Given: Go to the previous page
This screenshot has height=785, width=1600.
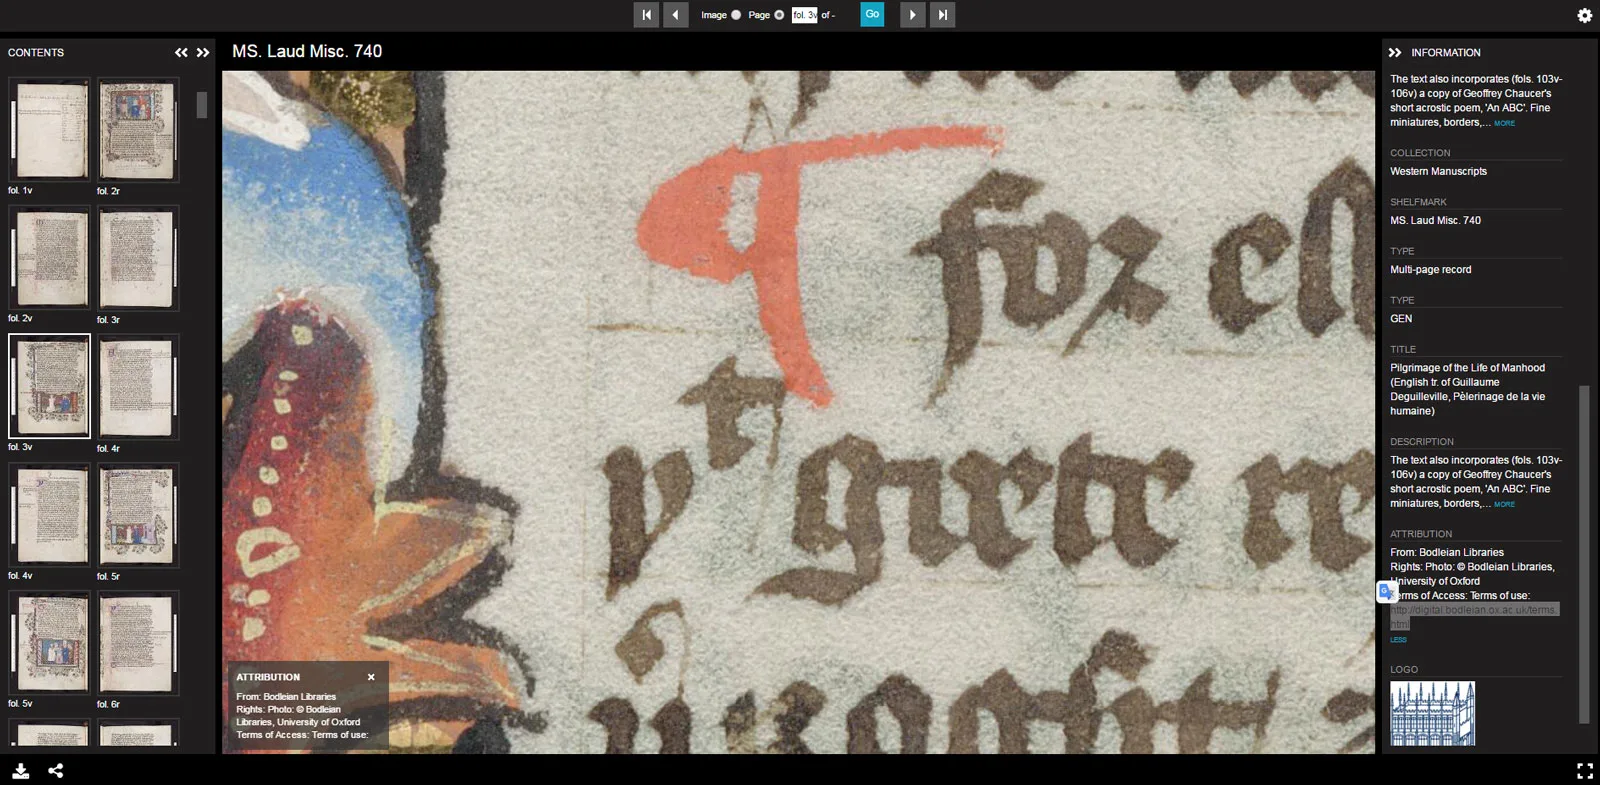Looking at the screenshot, I should [676, 15].
